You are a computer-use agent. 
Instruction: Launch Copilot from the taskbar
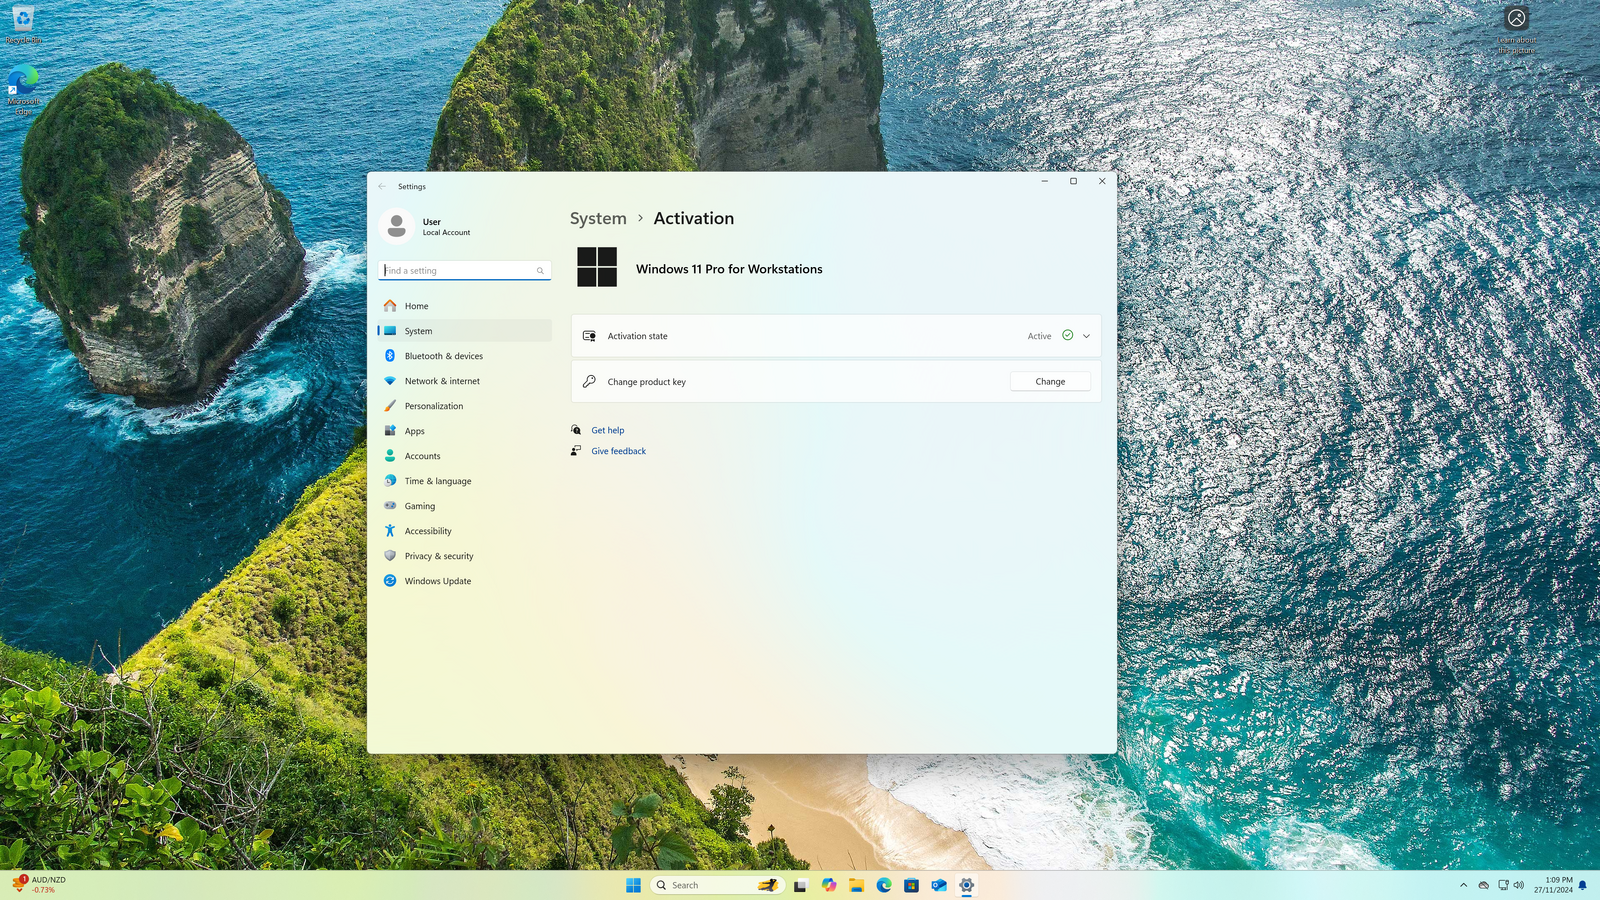coord(829,885)
